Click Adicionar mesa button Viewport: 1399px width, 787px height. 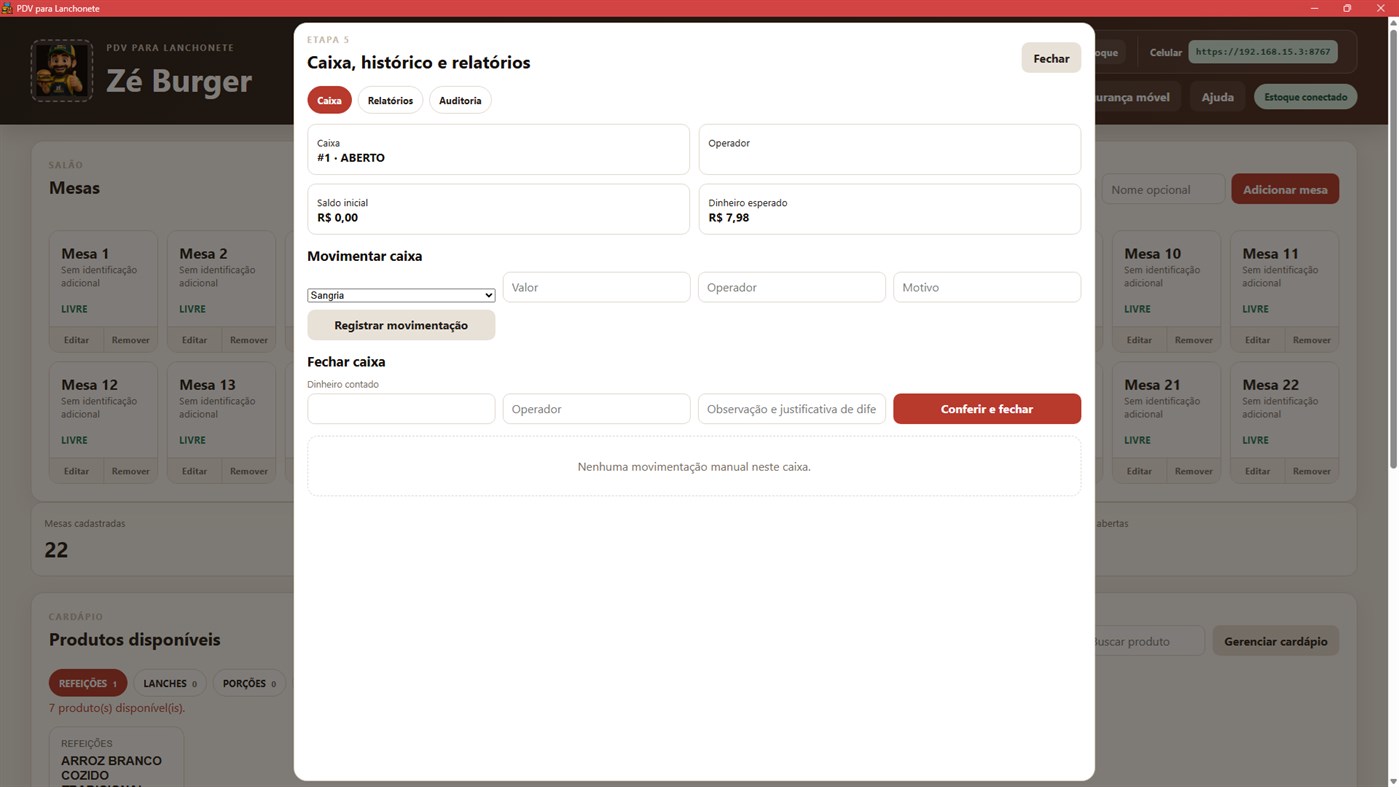1285,189
